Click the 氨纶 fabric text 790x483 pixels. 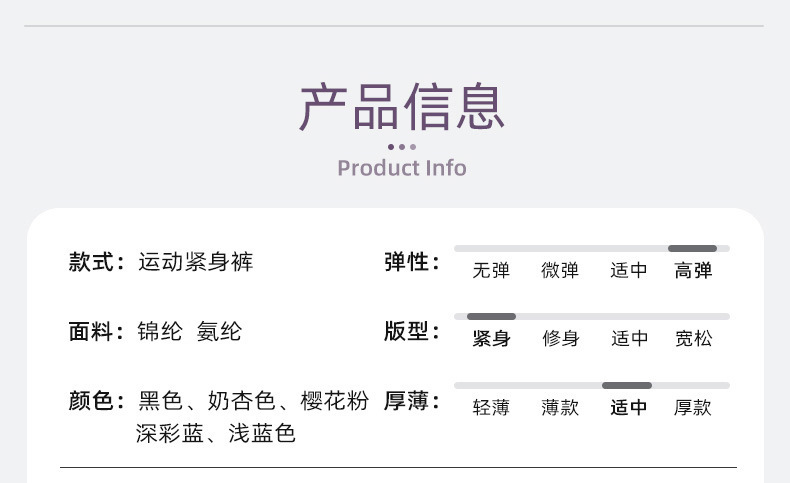tap(219, 331)
